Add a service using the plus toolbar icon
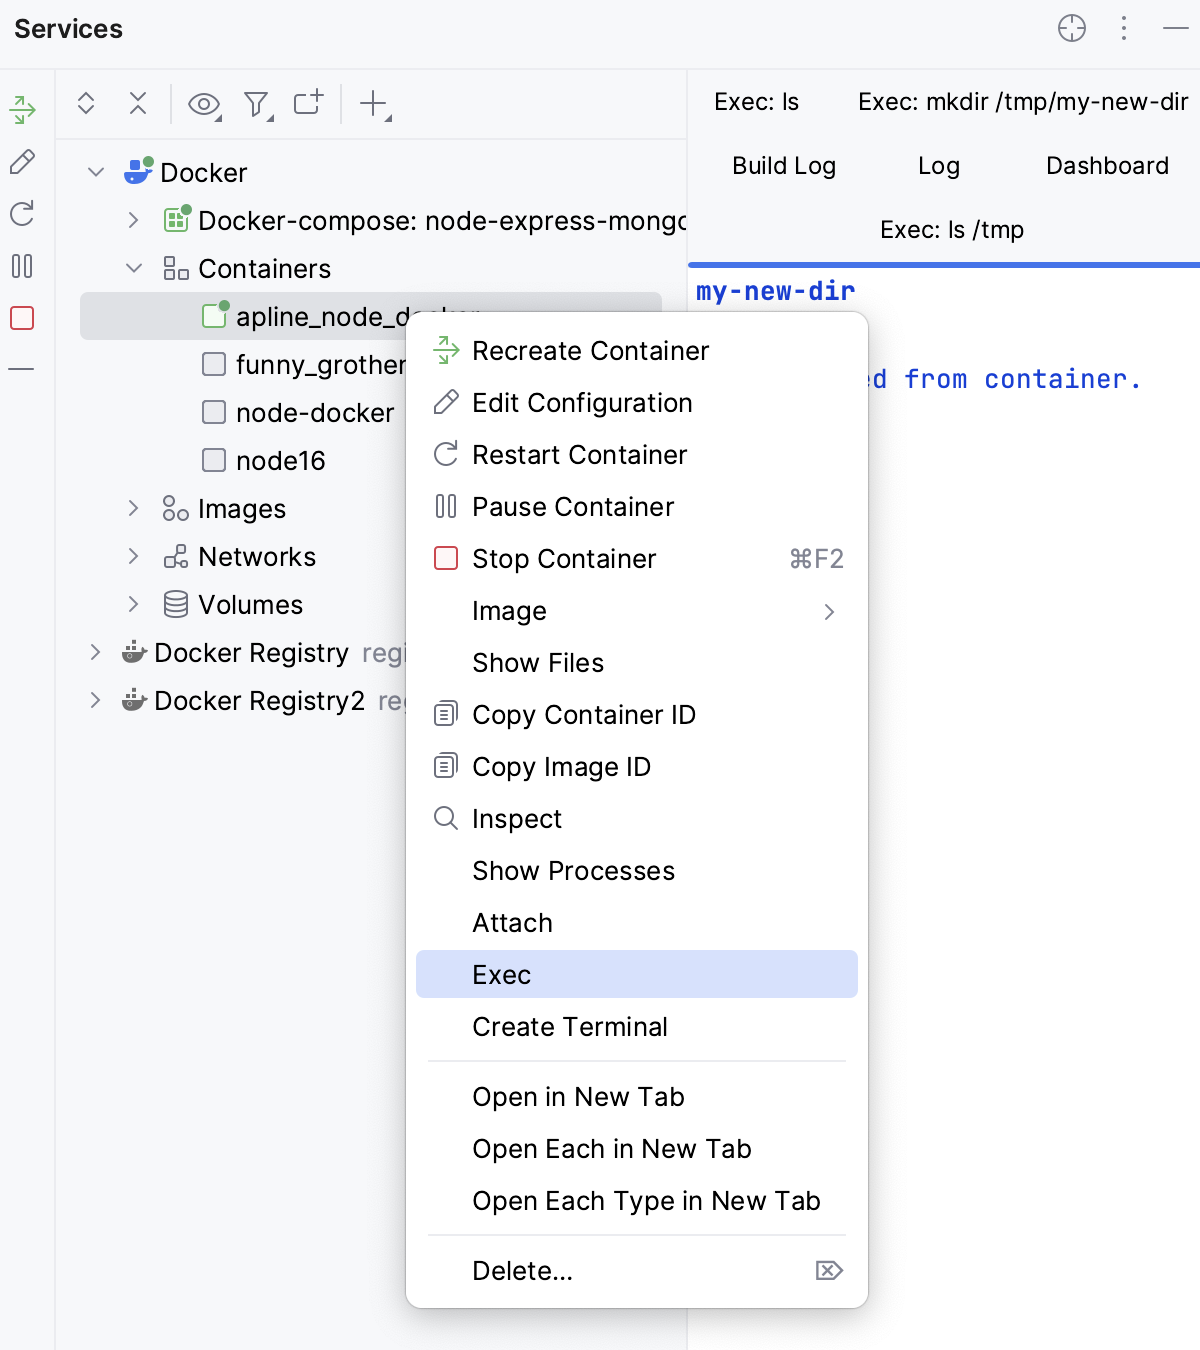The width and height of the screenshot is (1200, 1350). (374, 103)
